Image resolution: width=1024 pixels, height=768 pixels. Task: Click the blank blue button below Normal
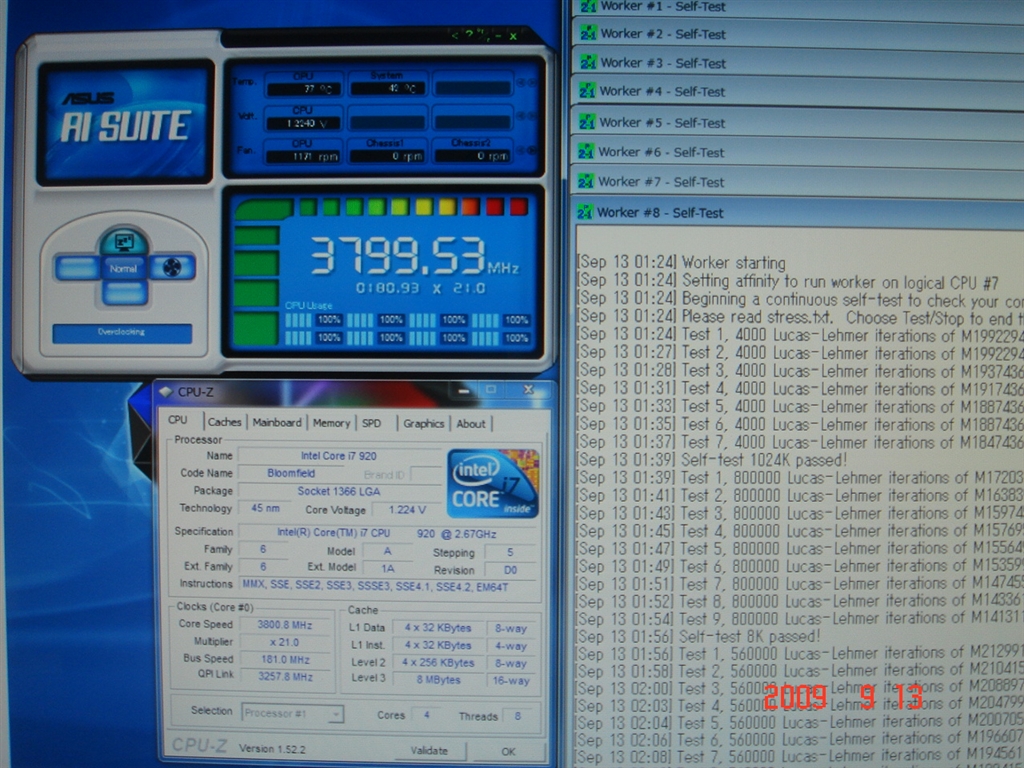pos(124,293)
